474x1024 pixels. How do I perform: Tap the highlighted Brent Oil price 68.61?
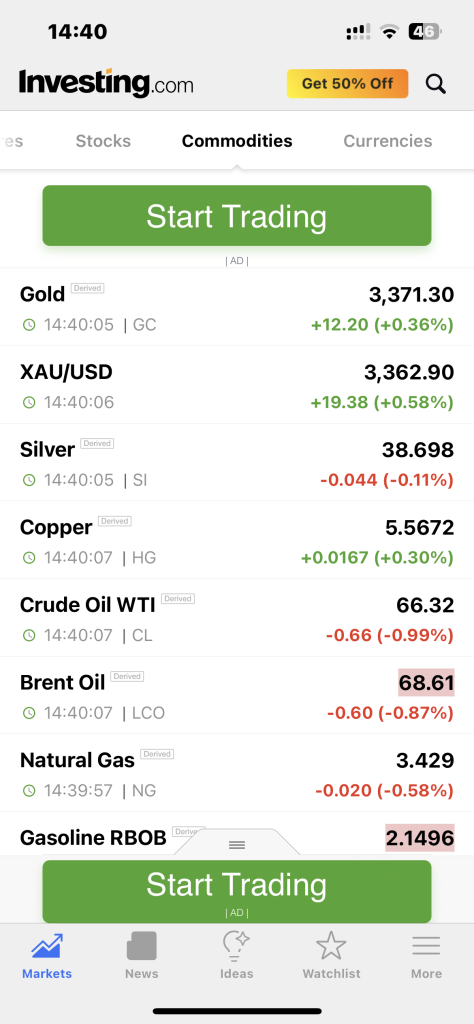point(426,682)
